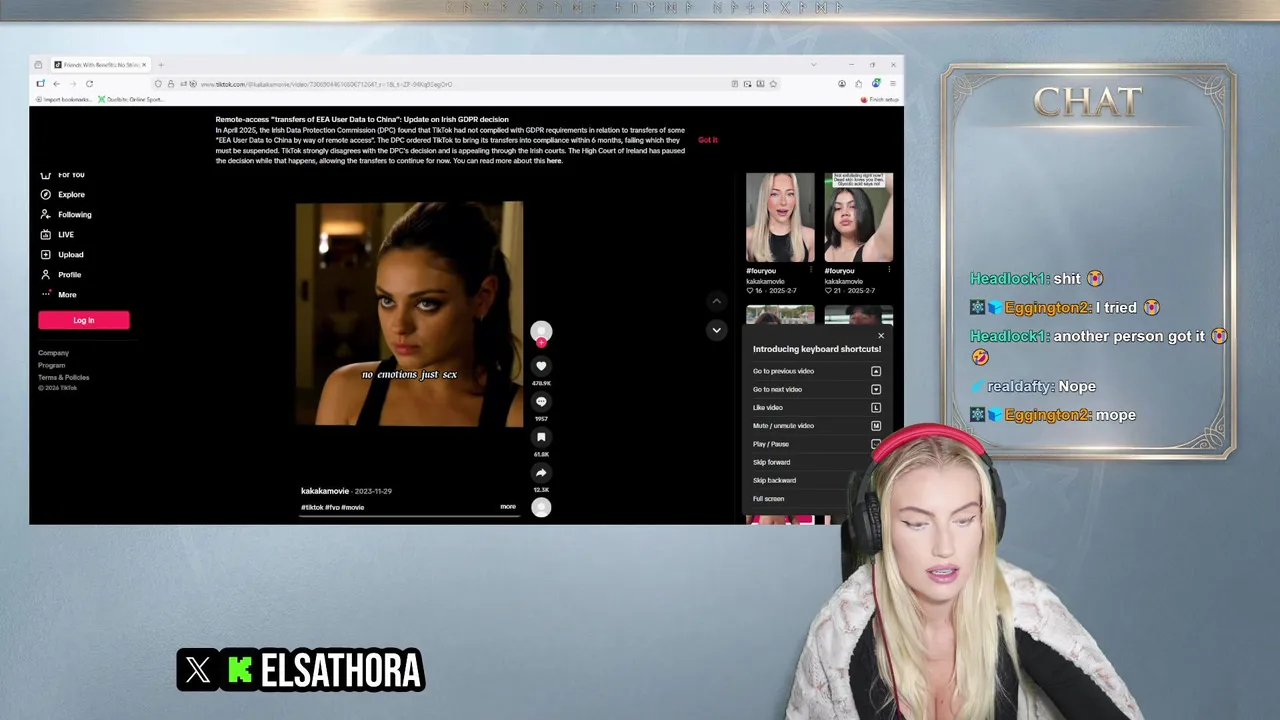Screen dimensions: 1280x720
Task: Click the Terms & Policies footer link
Action: [x=63, y=377]
